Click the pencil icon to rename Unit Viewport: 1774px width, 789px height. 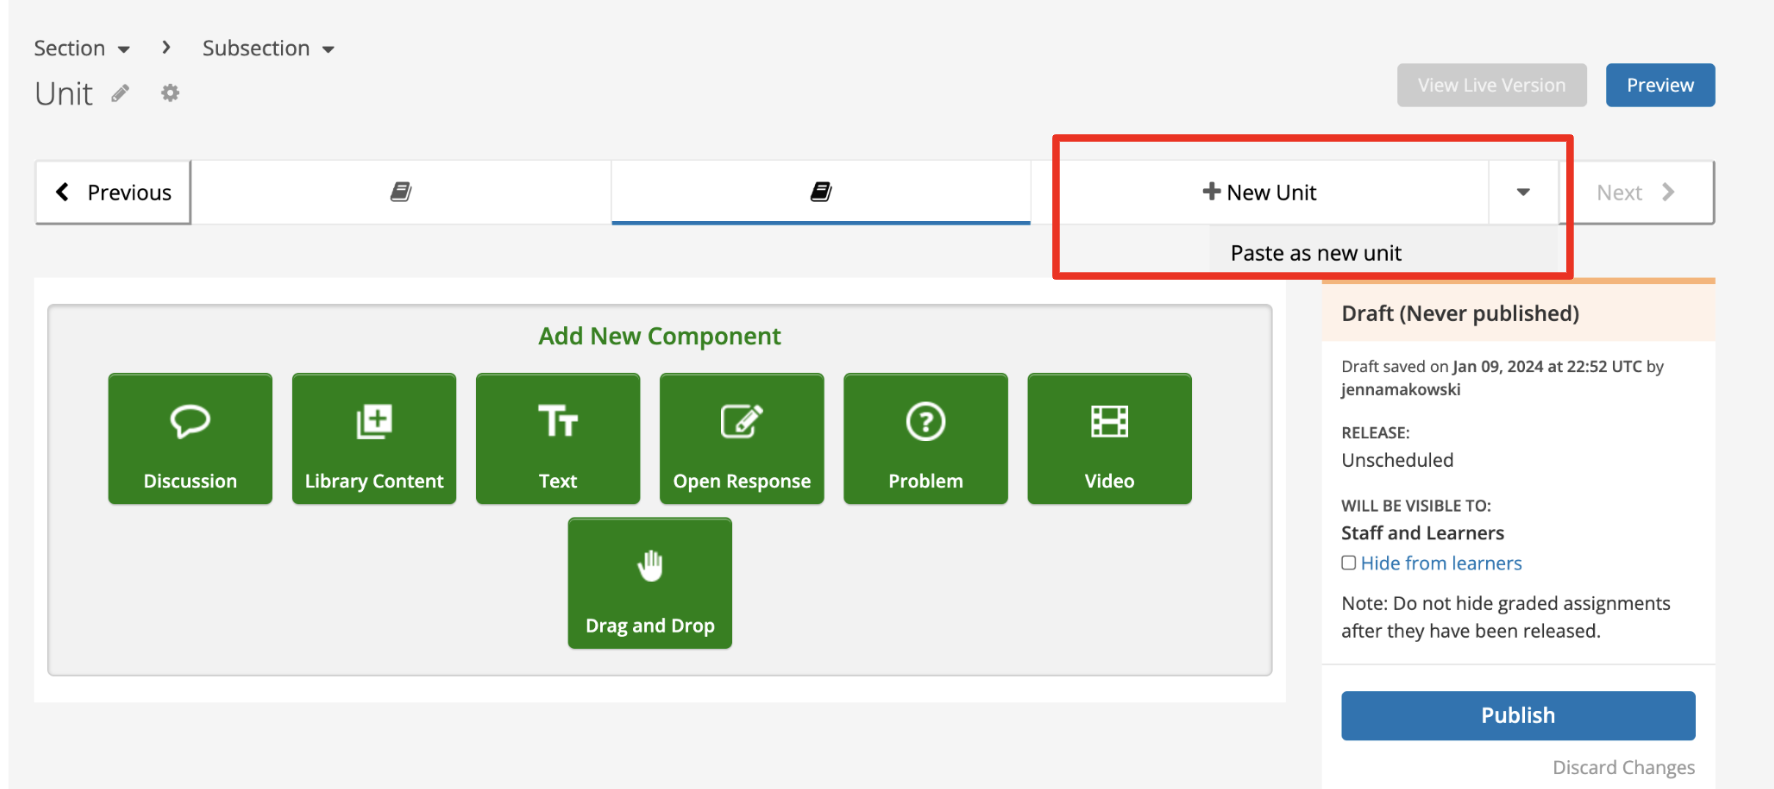pyautogui.click(x=120, y=94)
